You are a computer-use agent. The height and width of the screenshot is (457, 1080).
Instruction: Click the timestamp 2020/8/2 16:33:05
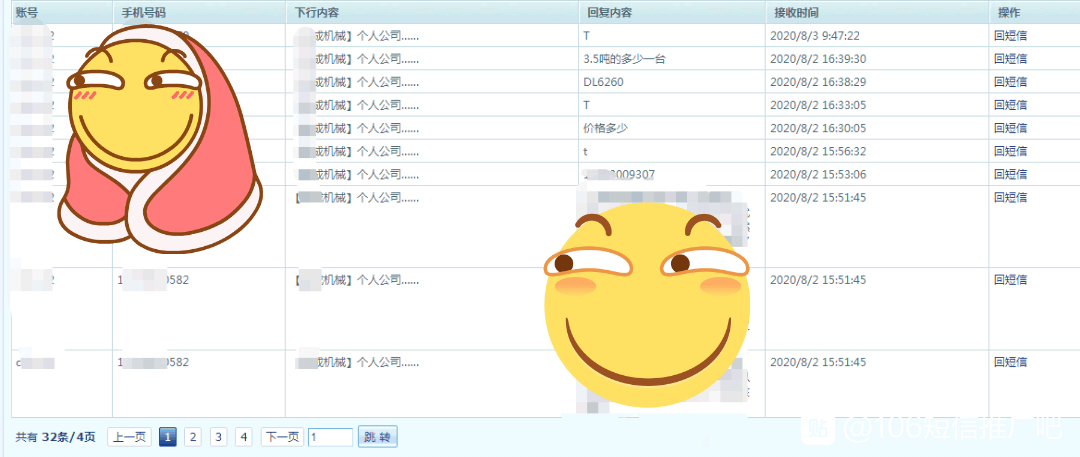818,105
